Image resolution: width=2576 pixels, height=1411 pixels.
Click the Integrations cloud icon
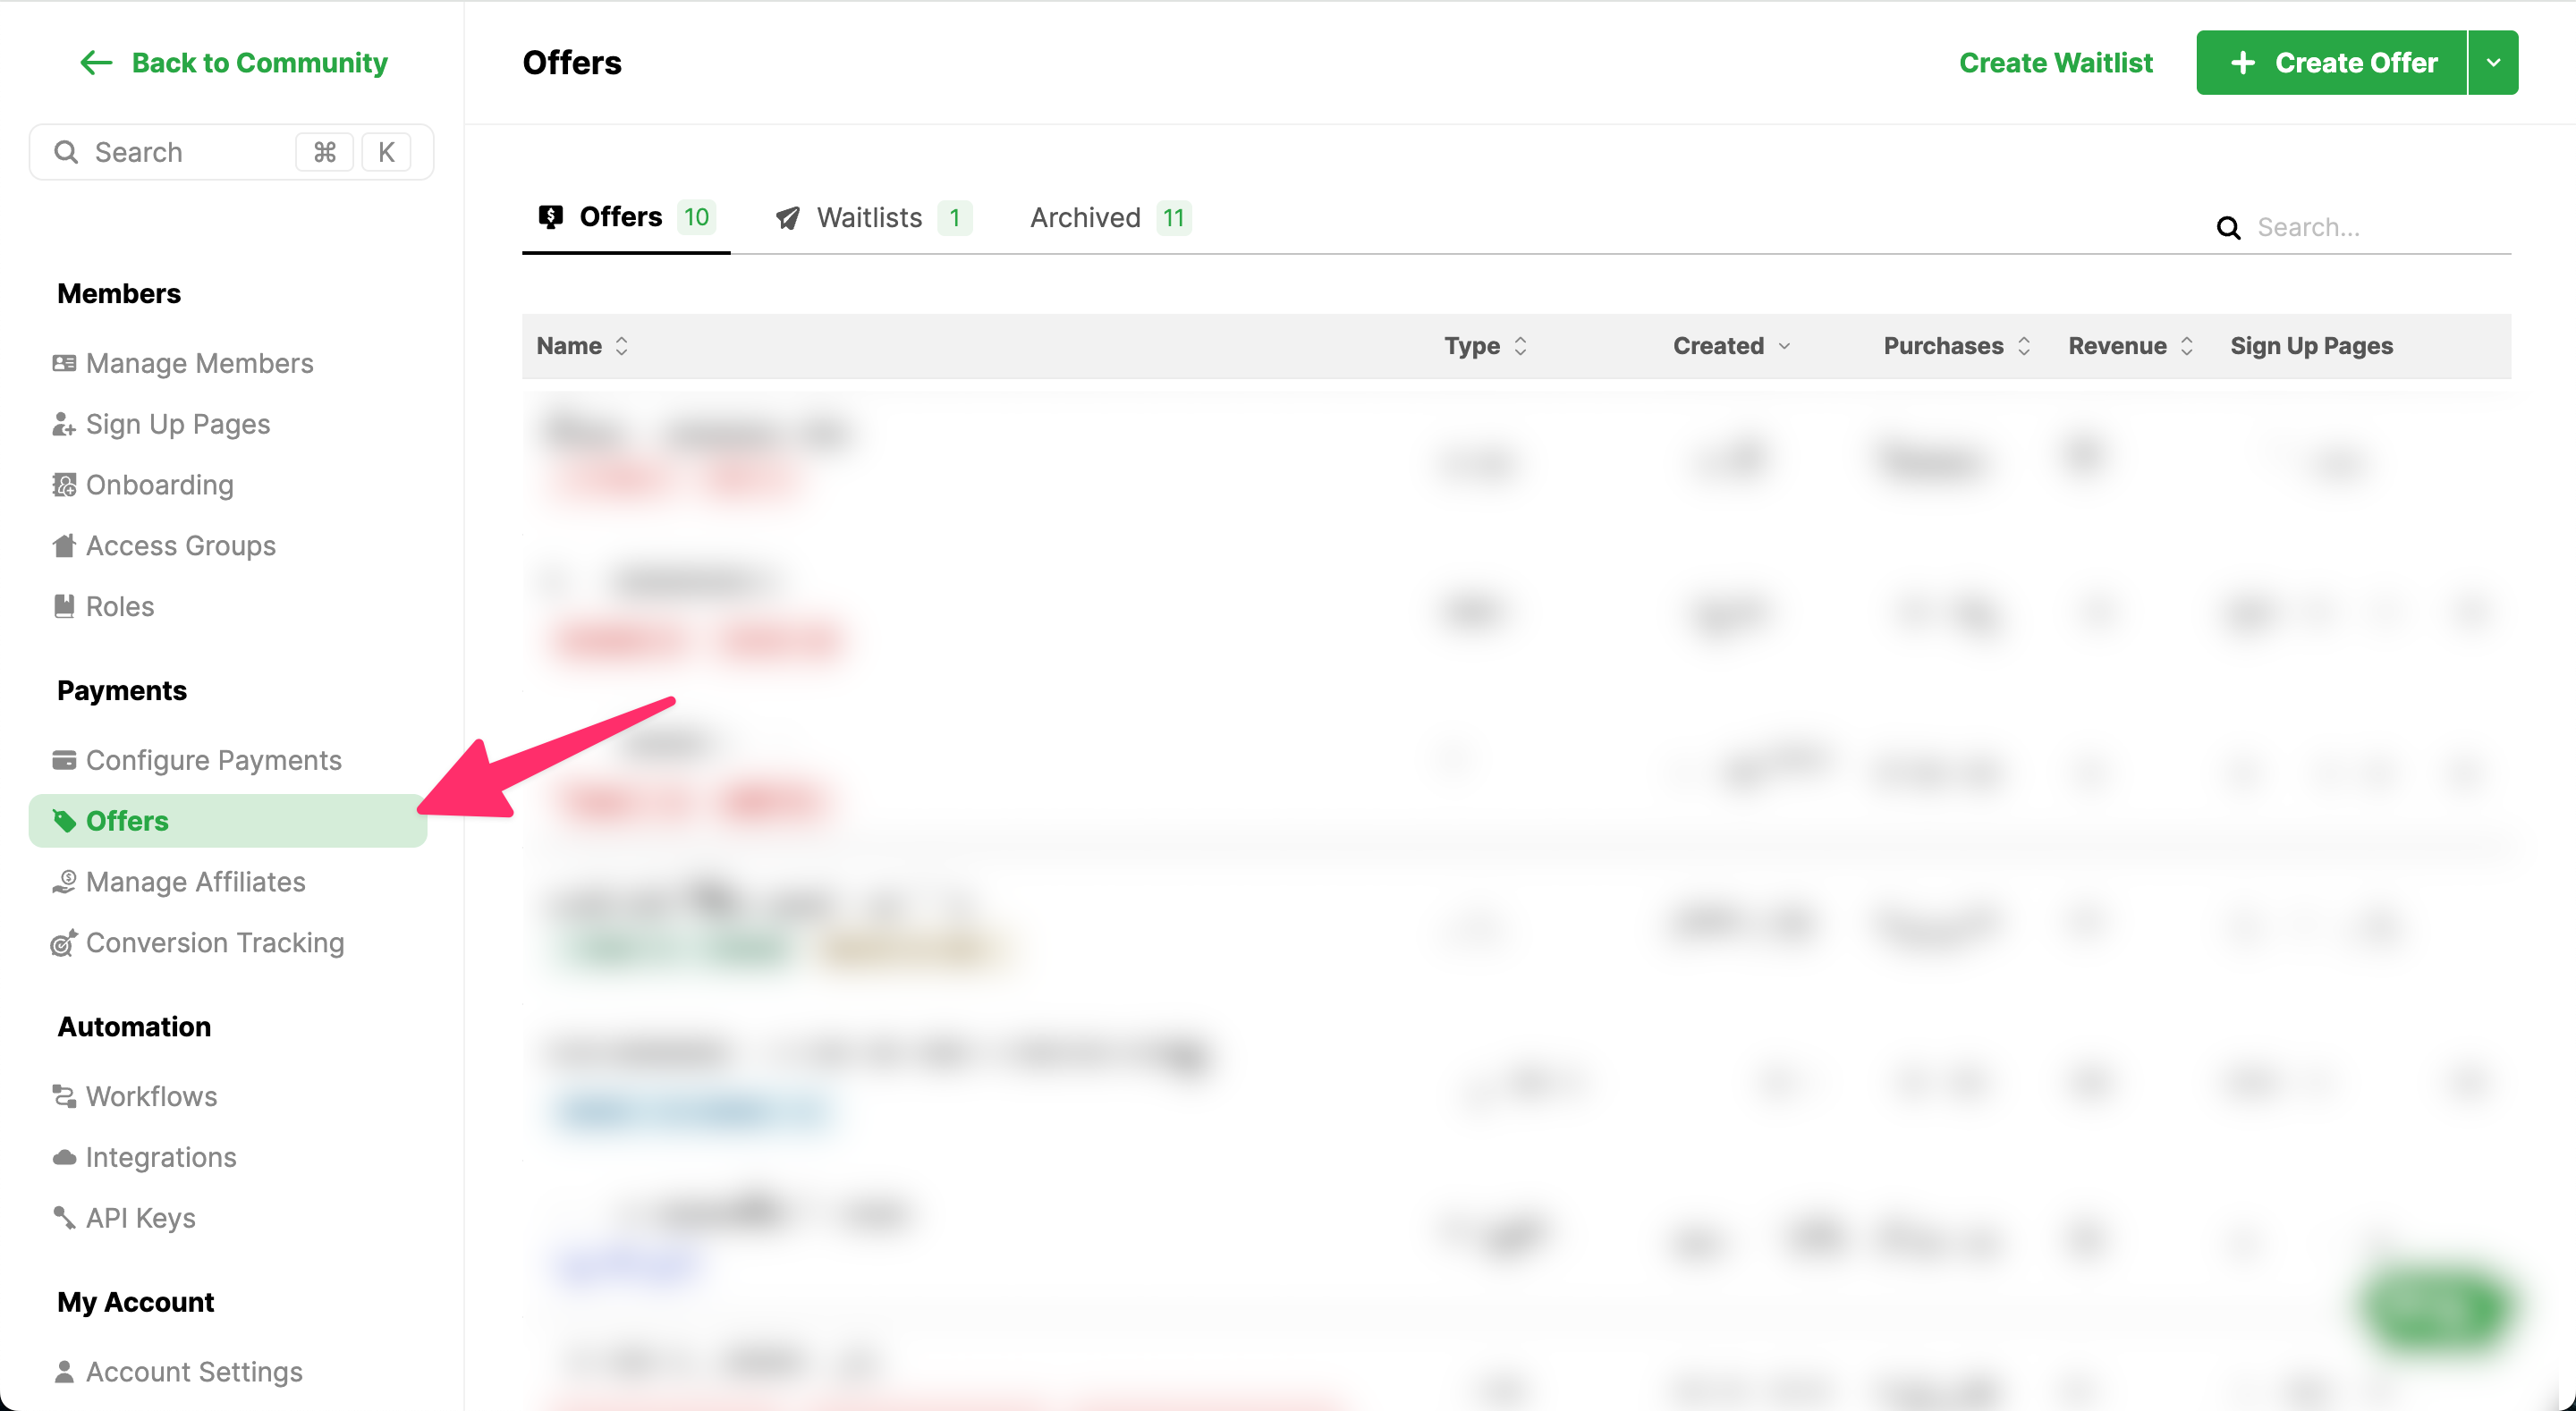pyautogui.click(x=64, y=1157)
